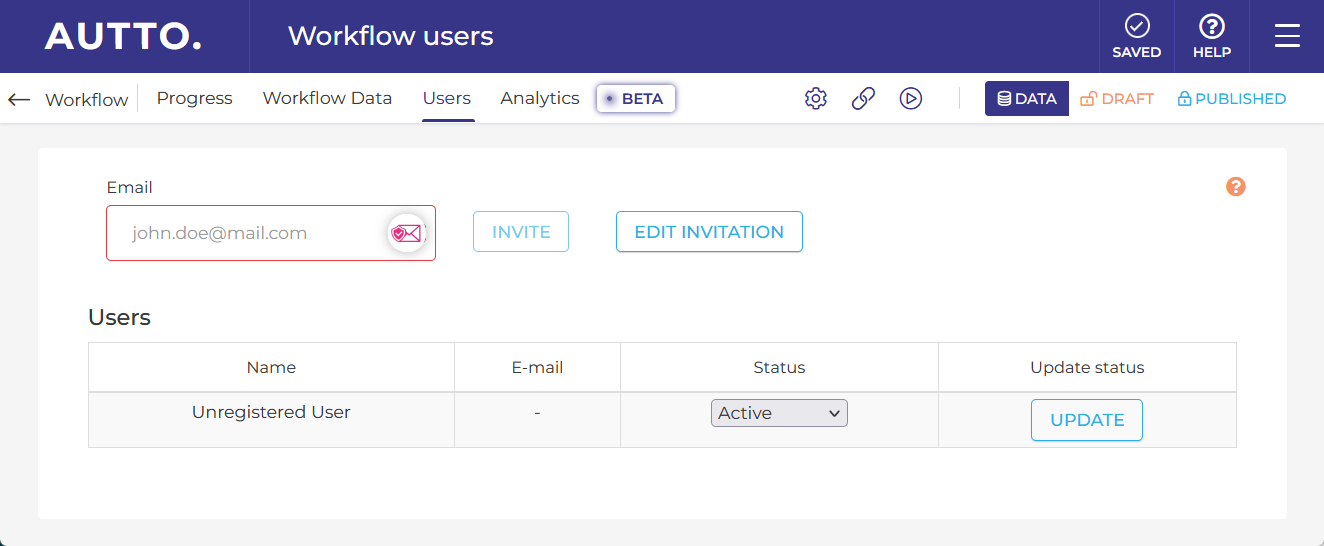Open the hamburger menu

[1287, 36]
